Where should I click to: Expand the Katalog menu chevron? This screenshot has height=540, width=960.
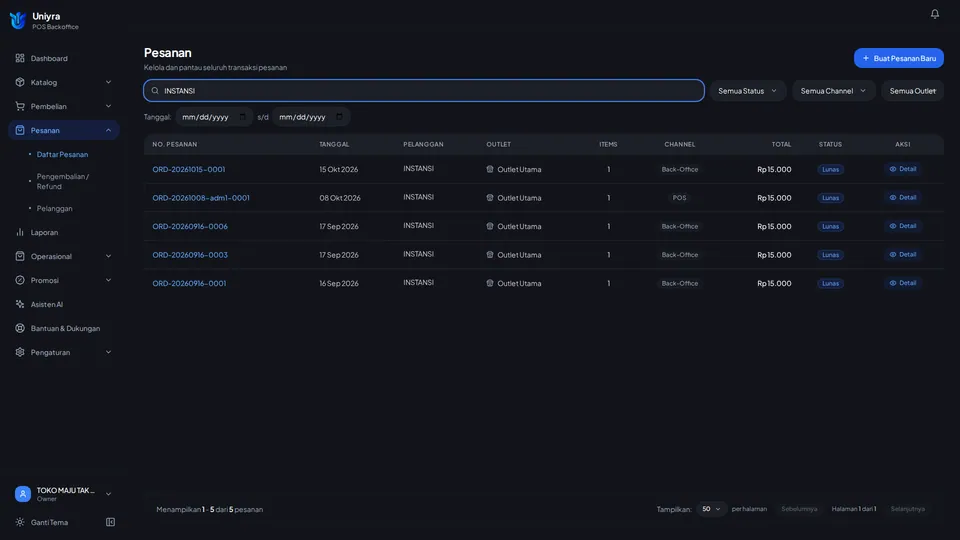108,82
